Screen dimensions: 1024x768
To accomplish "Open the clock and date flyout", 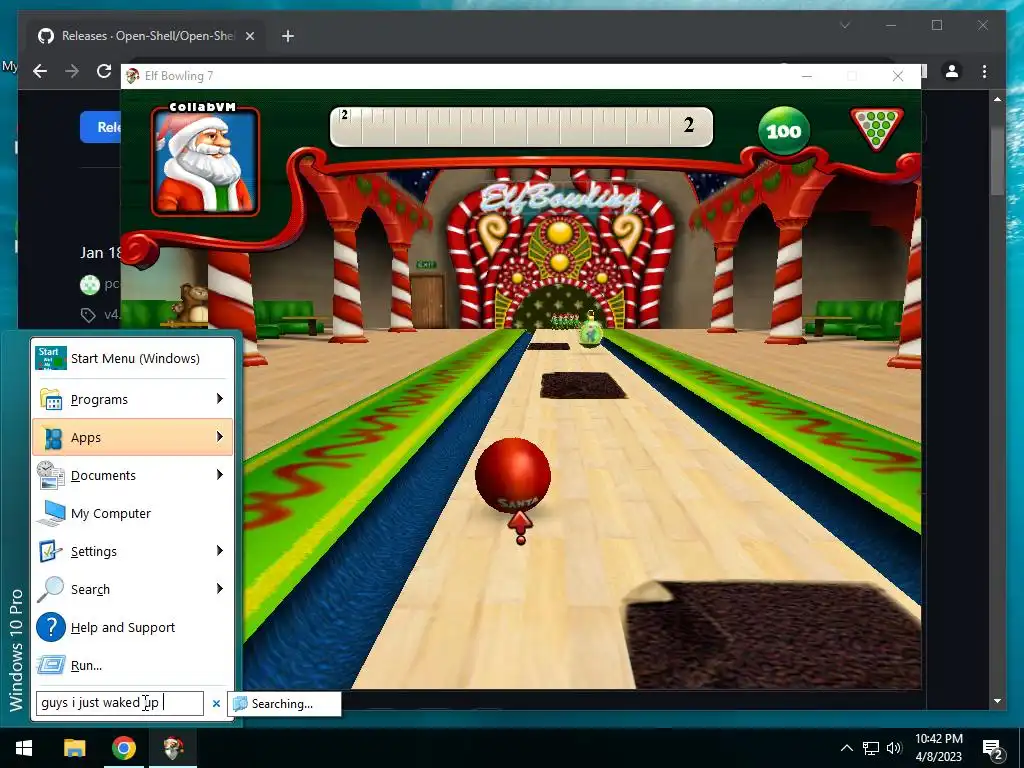I will click(x=938, y=748).
